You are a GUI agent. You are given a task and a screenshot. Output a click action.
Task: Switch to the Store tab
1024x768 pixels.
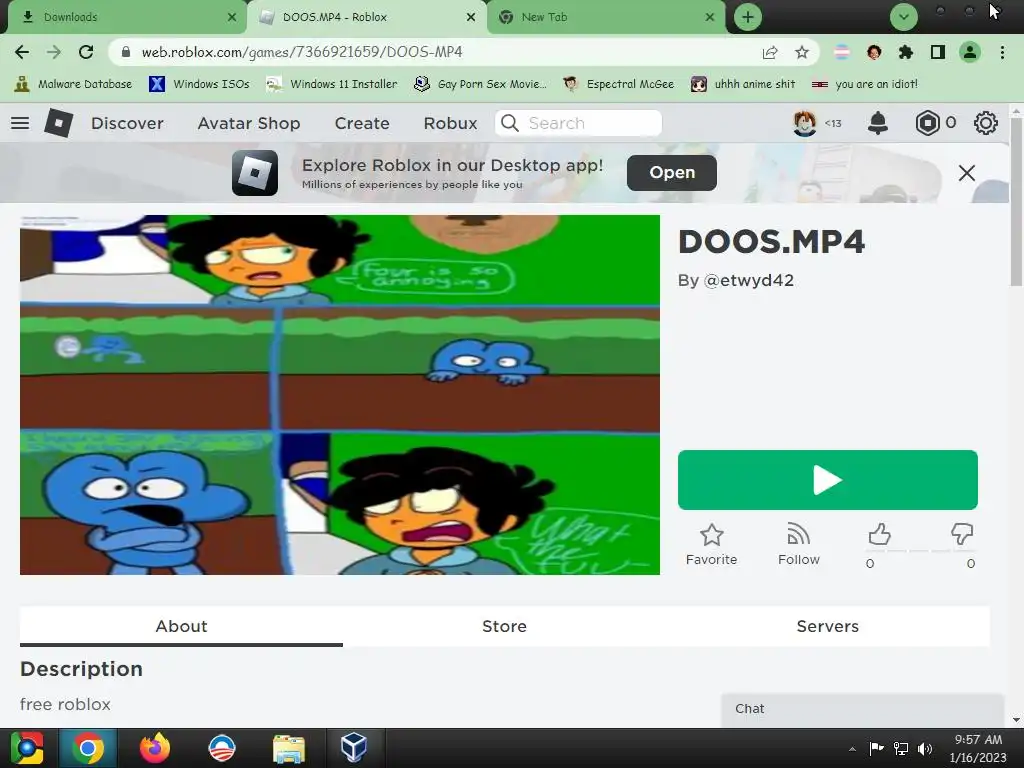(504, 626)
